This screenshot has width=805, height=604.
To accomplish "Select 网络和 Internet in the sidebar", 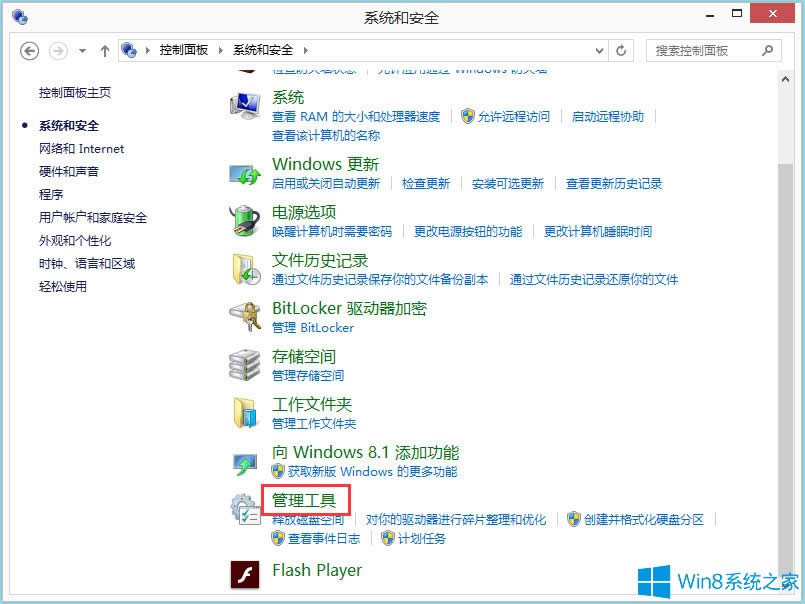I will (81, 148).
